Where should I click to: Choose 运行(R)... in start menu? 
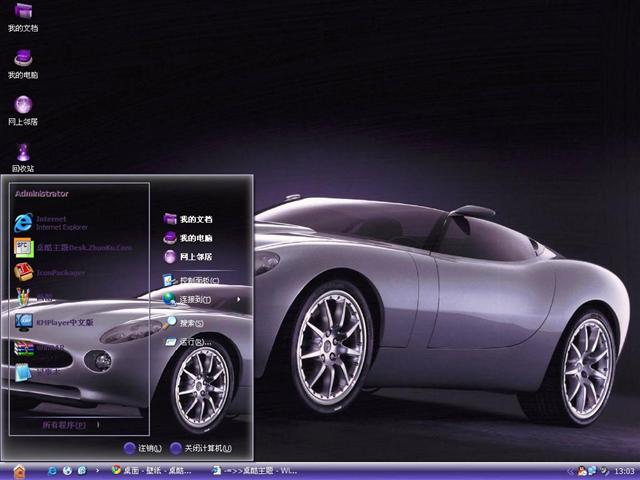coord(194,342)
